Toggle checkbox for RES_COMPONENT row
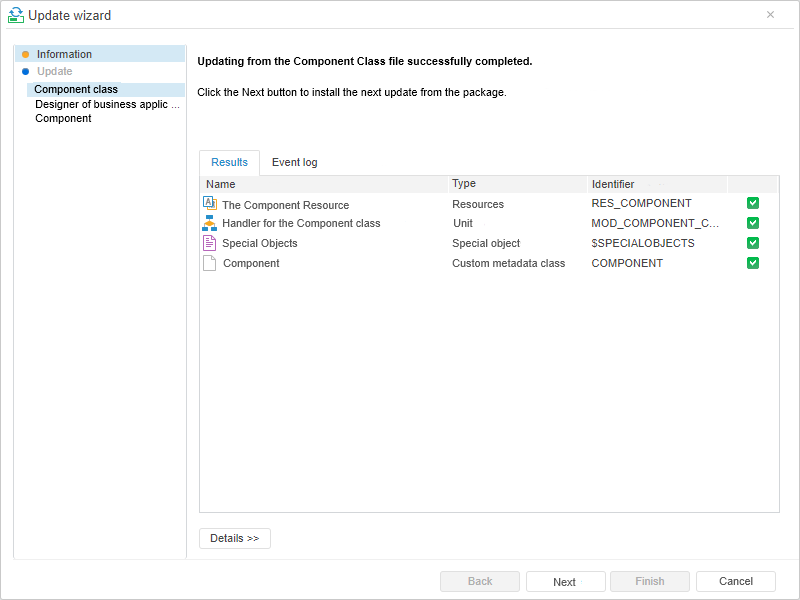Screen dimensions: 800x600 (x=753, y=203)
